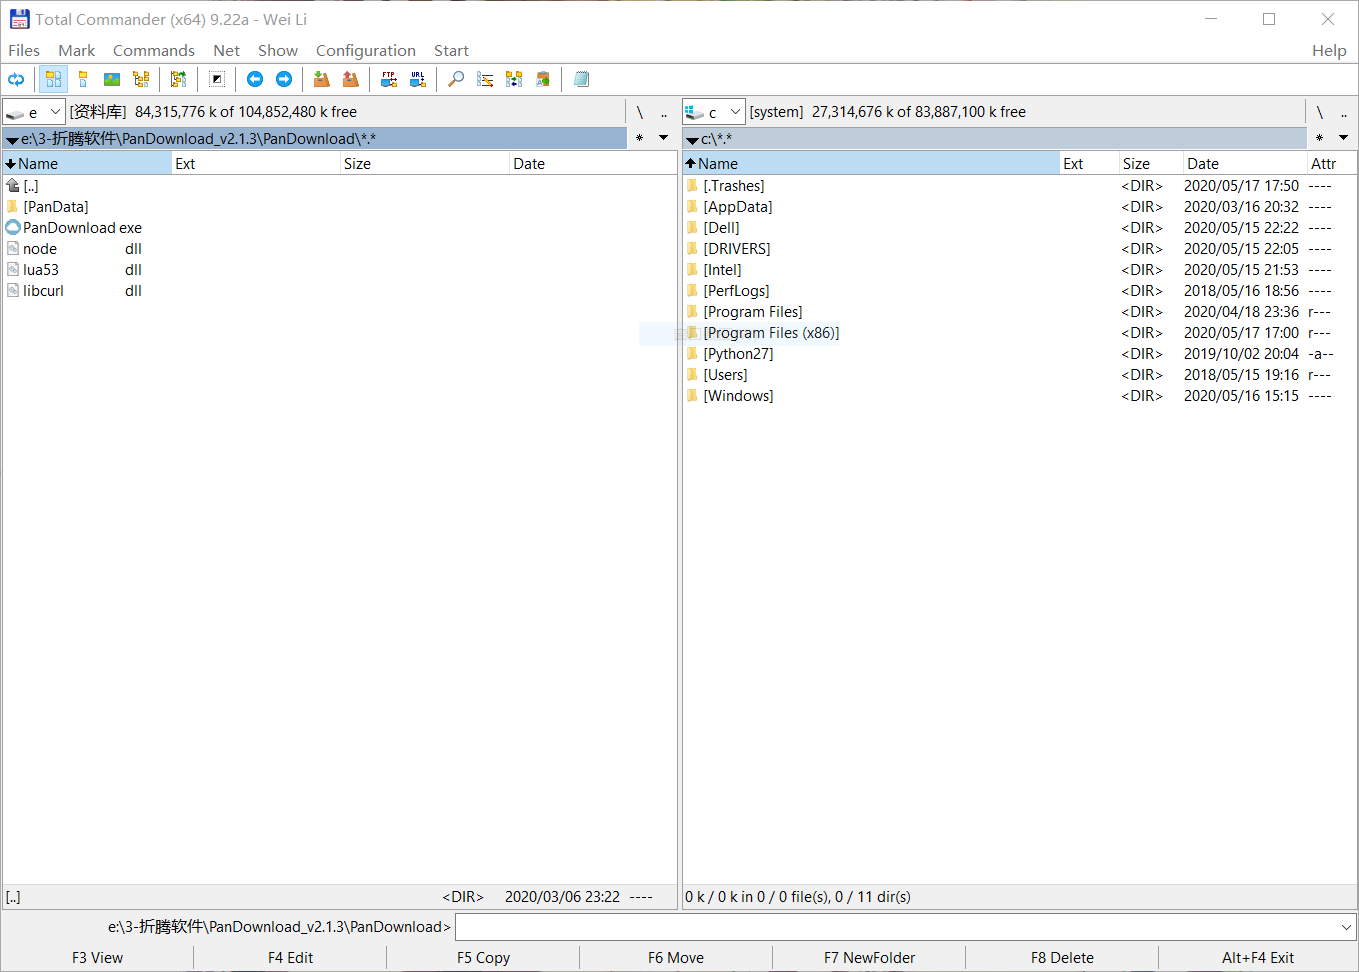Open the URL new FTP connection icon
Viewport: 1359px width, 972px height.
click(x=418, y=79)
